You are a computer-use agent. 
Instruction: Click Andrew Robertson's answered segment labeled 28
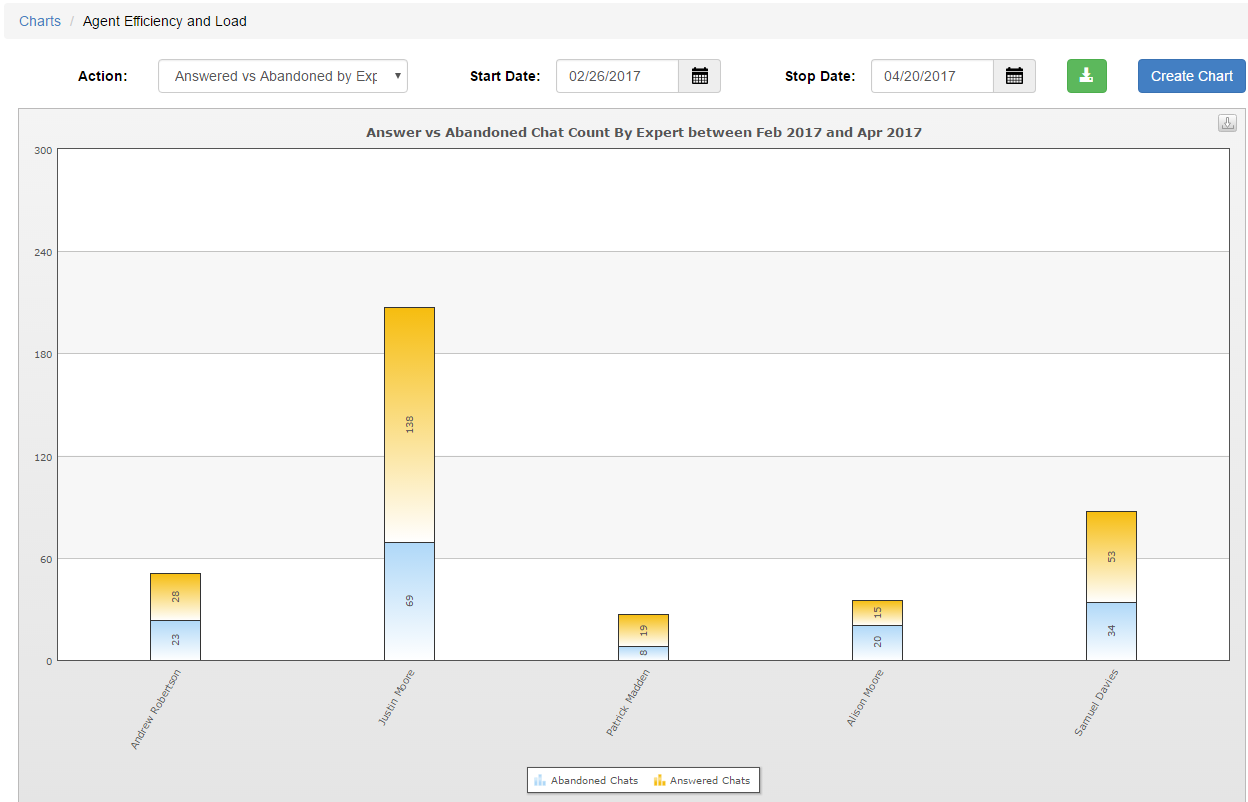[x=175, y=597]
